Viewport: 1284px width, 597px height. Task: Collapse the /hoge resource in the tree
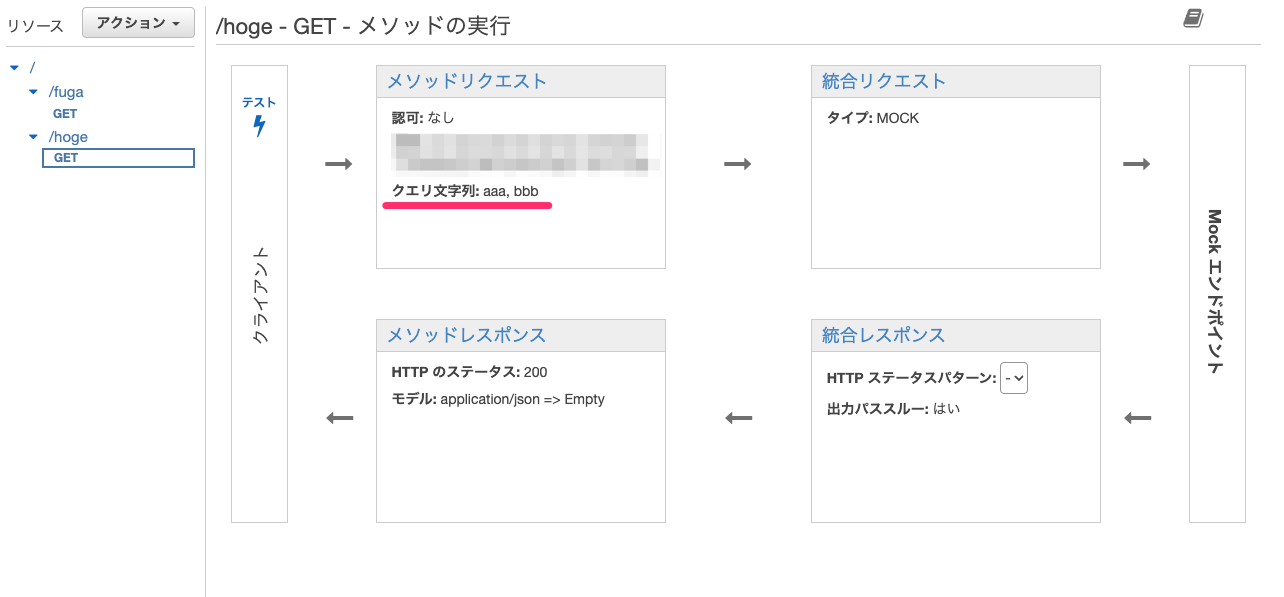point(33,136)
